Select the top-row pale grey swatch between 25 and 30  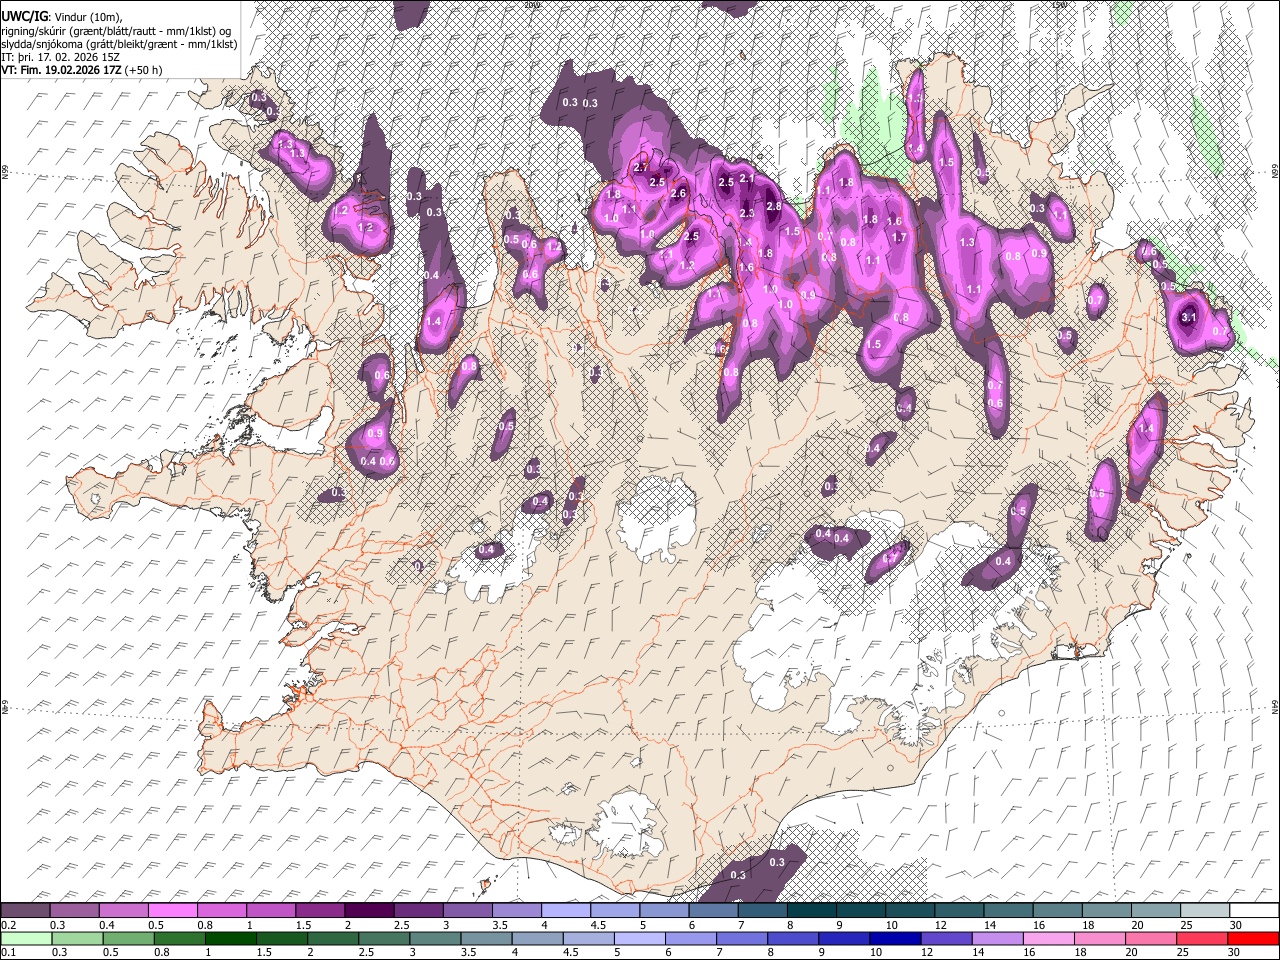tap(1205, 911)
